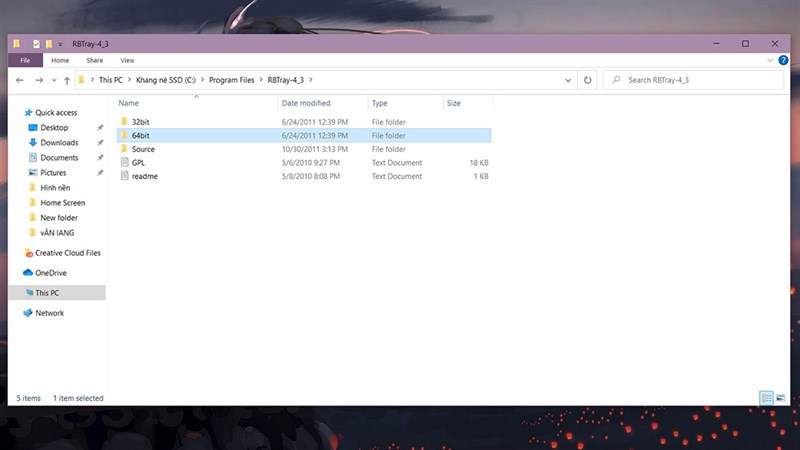Open the Quick Access Toolbar customize dropdown
This screenshot has height=450, width=800.
click(x=62, y=44)
